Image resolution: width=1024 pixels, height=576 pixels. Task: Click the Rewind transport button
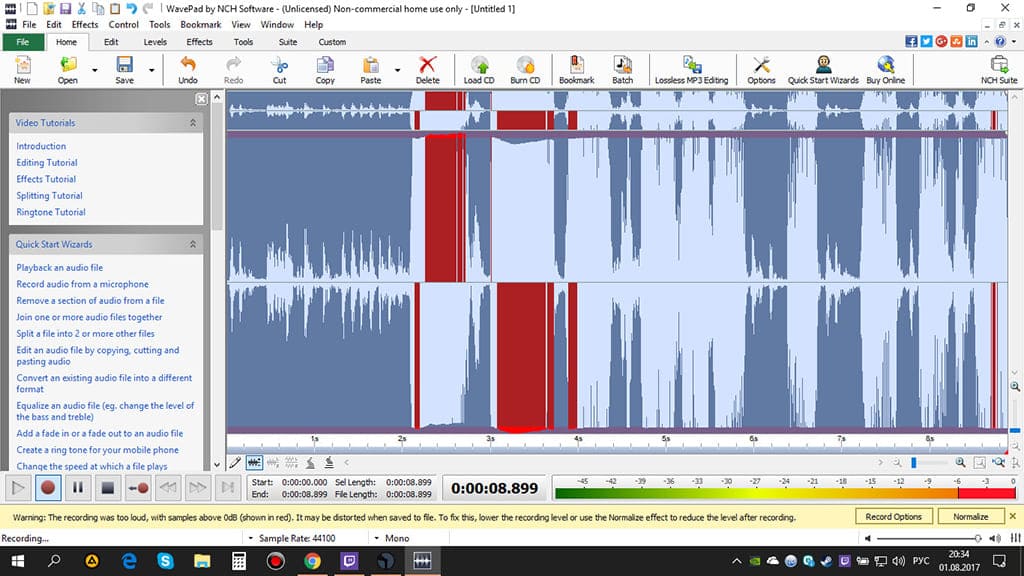point(168,488)
